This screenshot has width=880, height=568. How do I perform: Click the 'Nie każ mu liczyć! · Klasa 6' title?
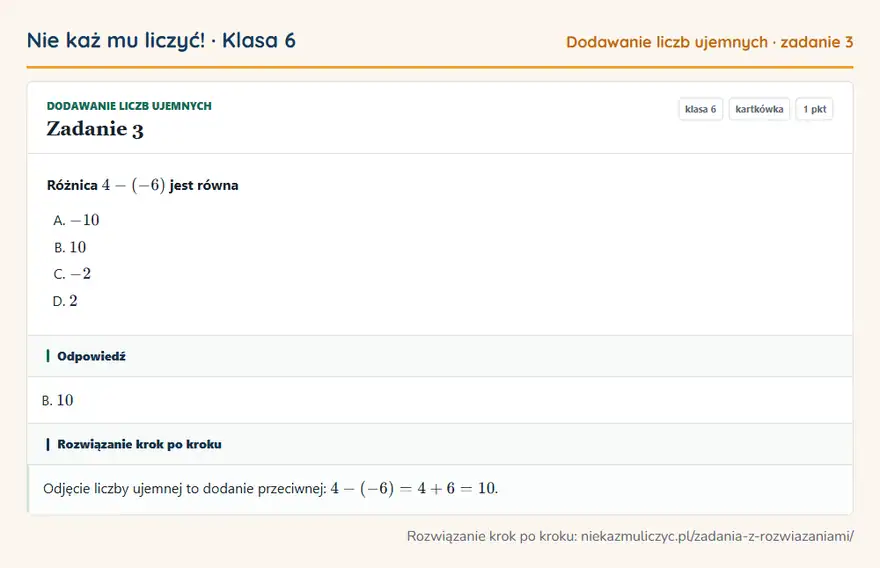coord(161,40)
